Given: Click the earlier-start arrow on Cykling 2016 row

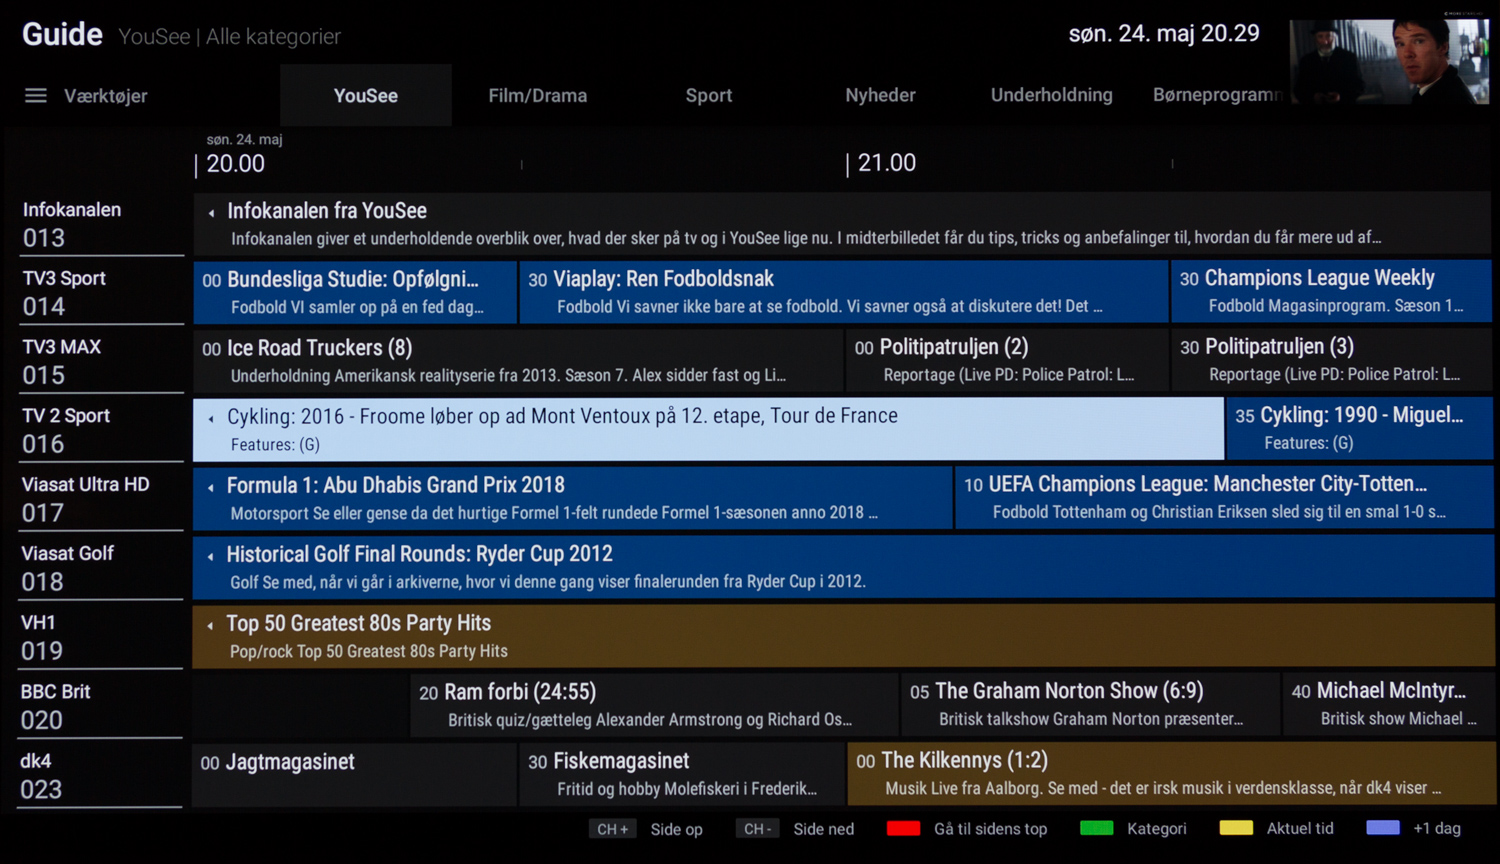Looking at the screenshot, I should [211, 419].
